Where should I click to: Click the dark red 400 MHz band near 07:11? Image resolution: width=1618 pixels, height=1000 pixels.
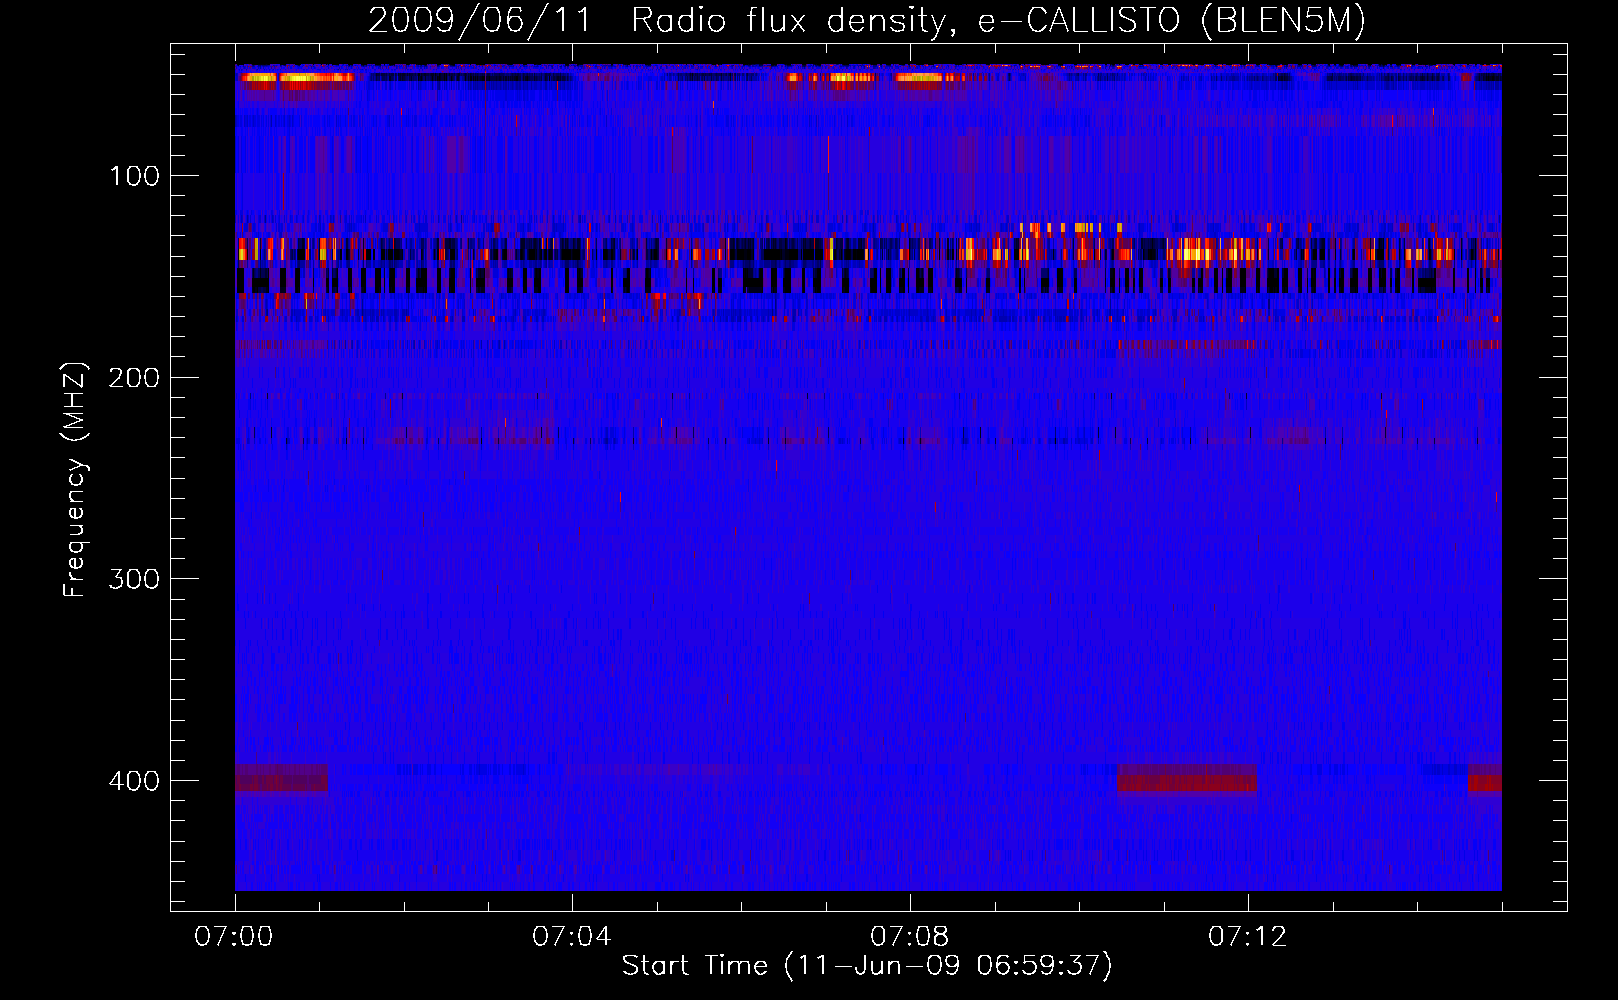(x=1187, y=778)
